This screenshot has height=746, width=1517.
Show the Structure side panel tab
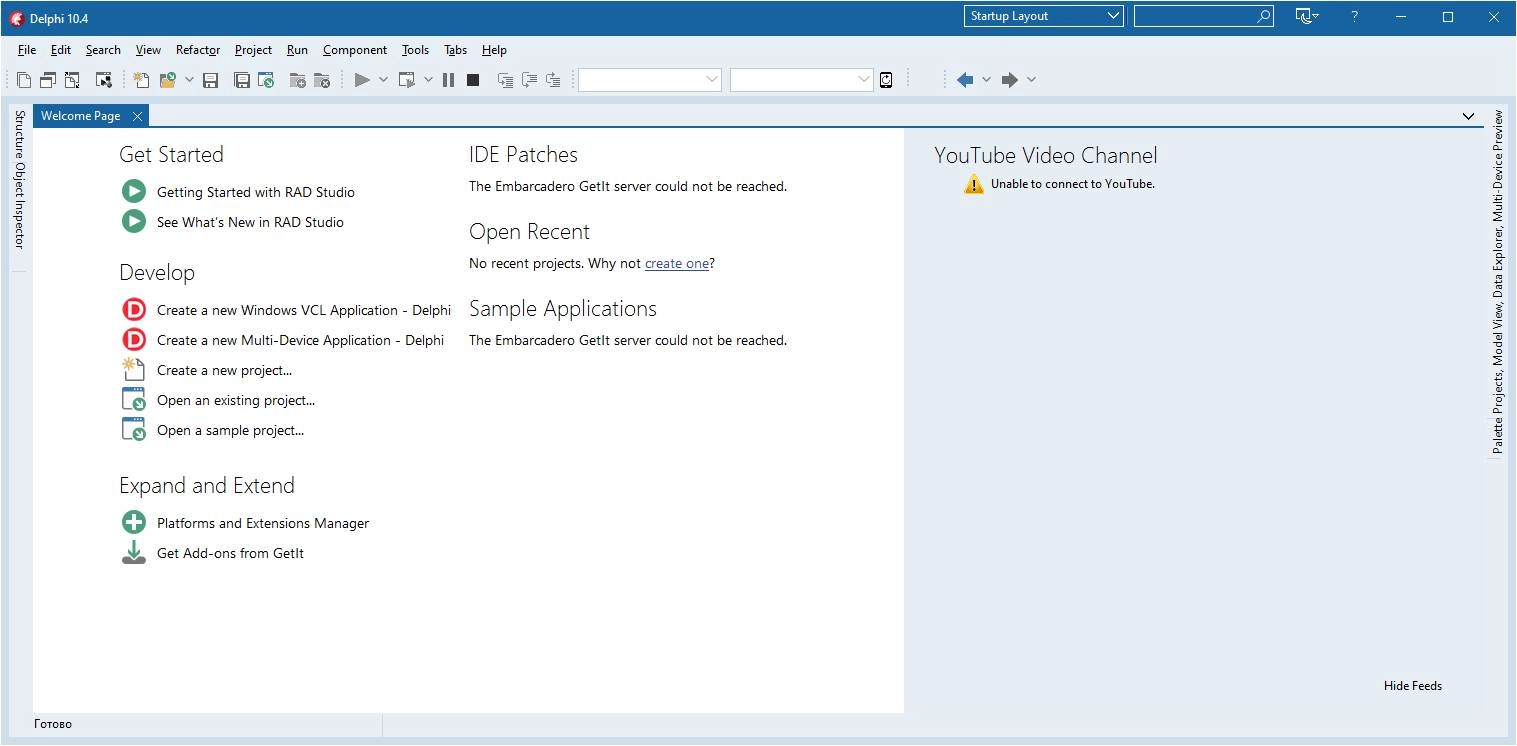[19, 133]
